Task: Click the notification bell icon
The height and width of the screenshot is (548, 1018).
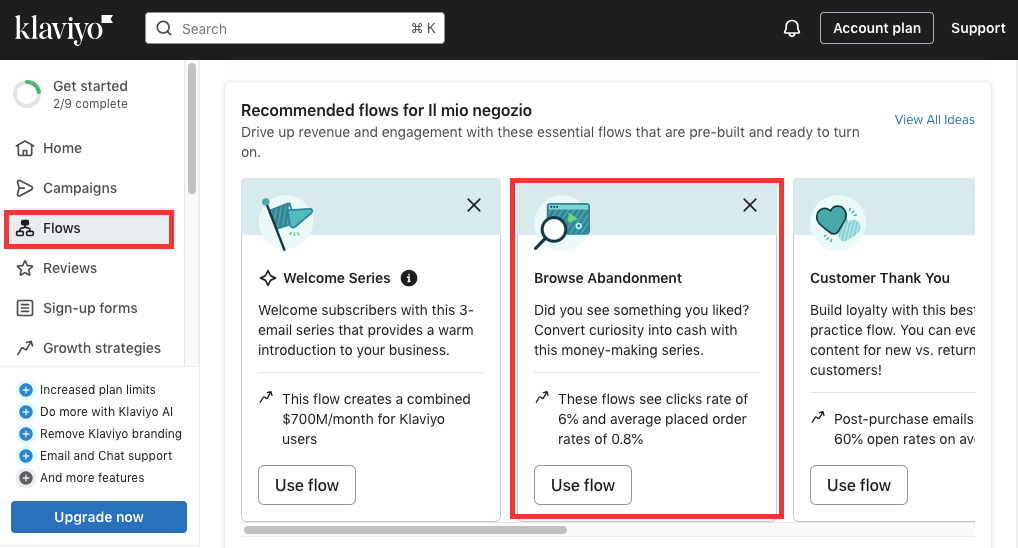Action: (x=791, y=29)
